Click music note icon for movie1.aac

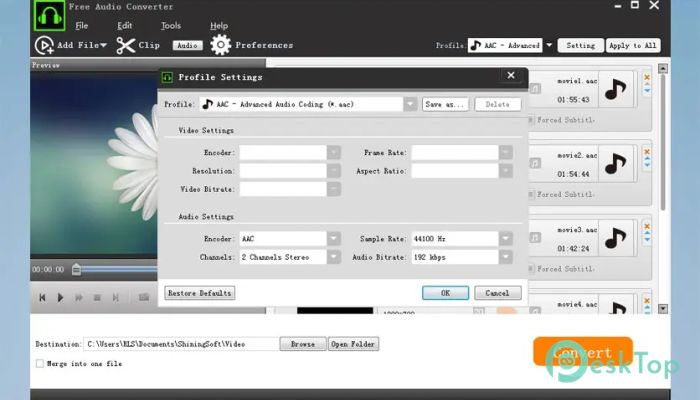[615, 89]
